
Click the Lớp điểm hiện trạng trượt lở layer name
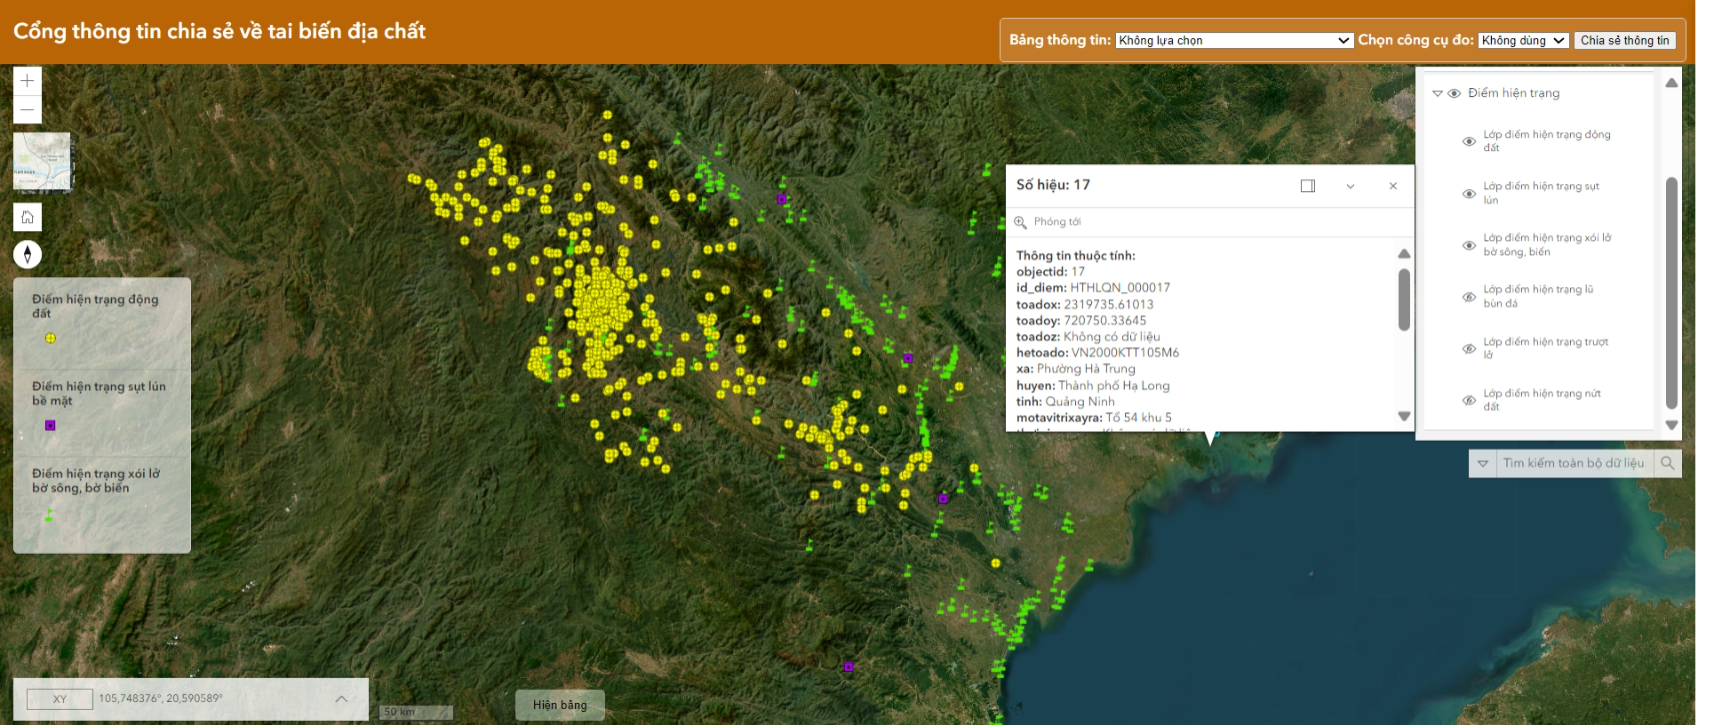pyautogui.click(x=1546, y=348)
